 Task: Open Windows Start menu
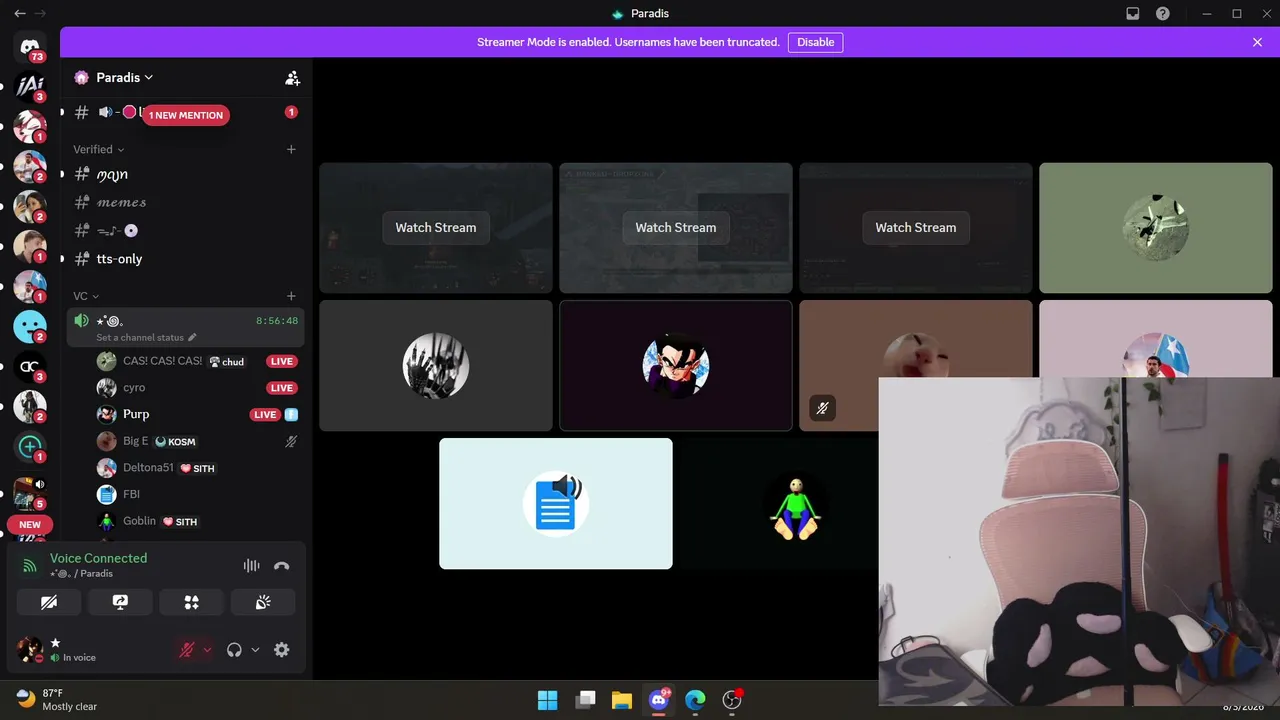547,700
